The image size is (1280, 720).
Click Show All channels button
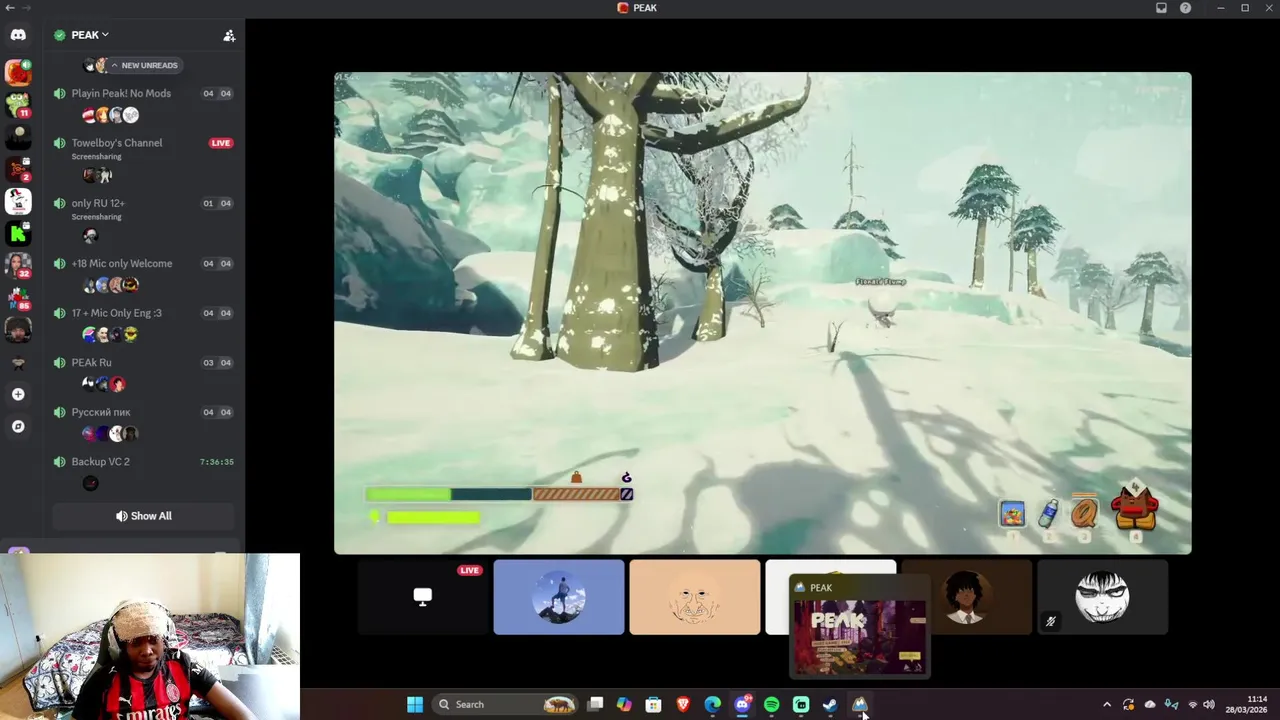click(x=144, y=516)
